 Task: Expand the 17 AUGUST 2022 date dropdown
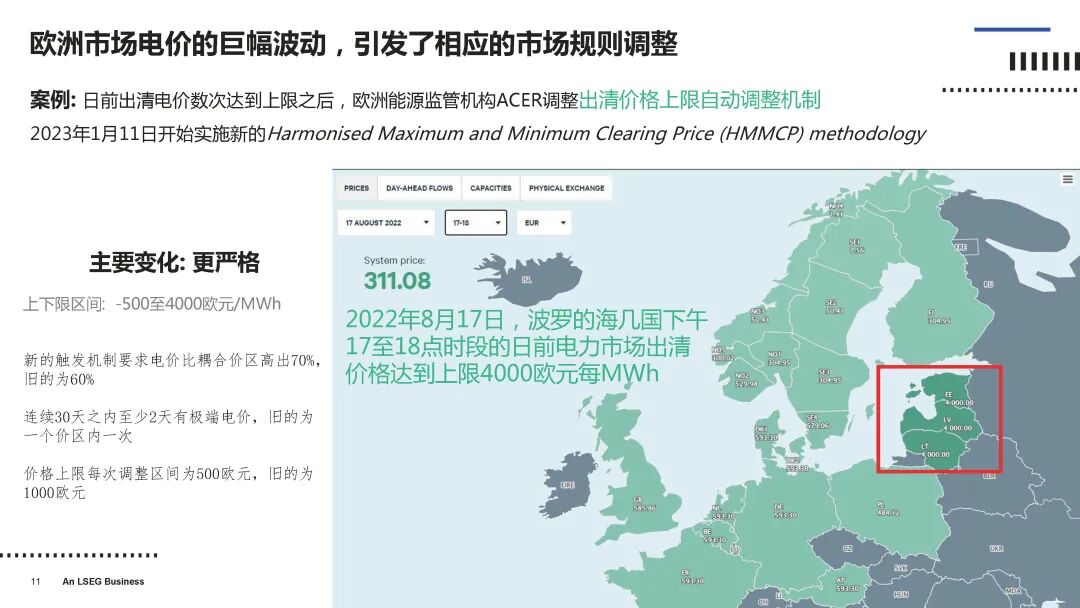386,222
